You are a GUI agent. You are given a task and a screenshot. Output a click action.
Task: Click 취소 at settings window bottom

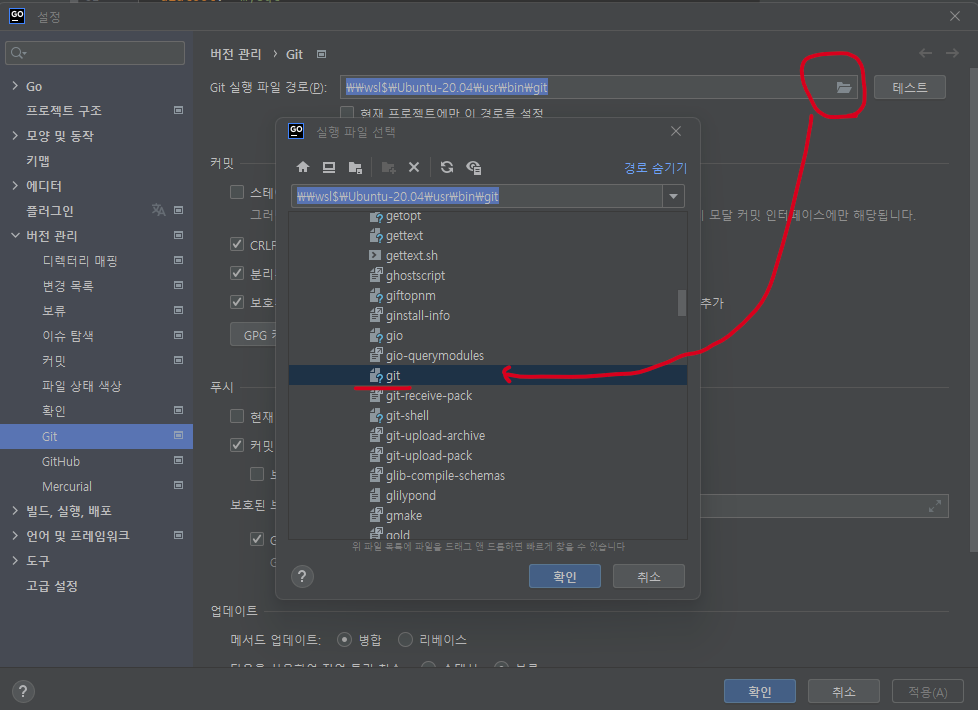pyautogui.click(x=843, y=691)
